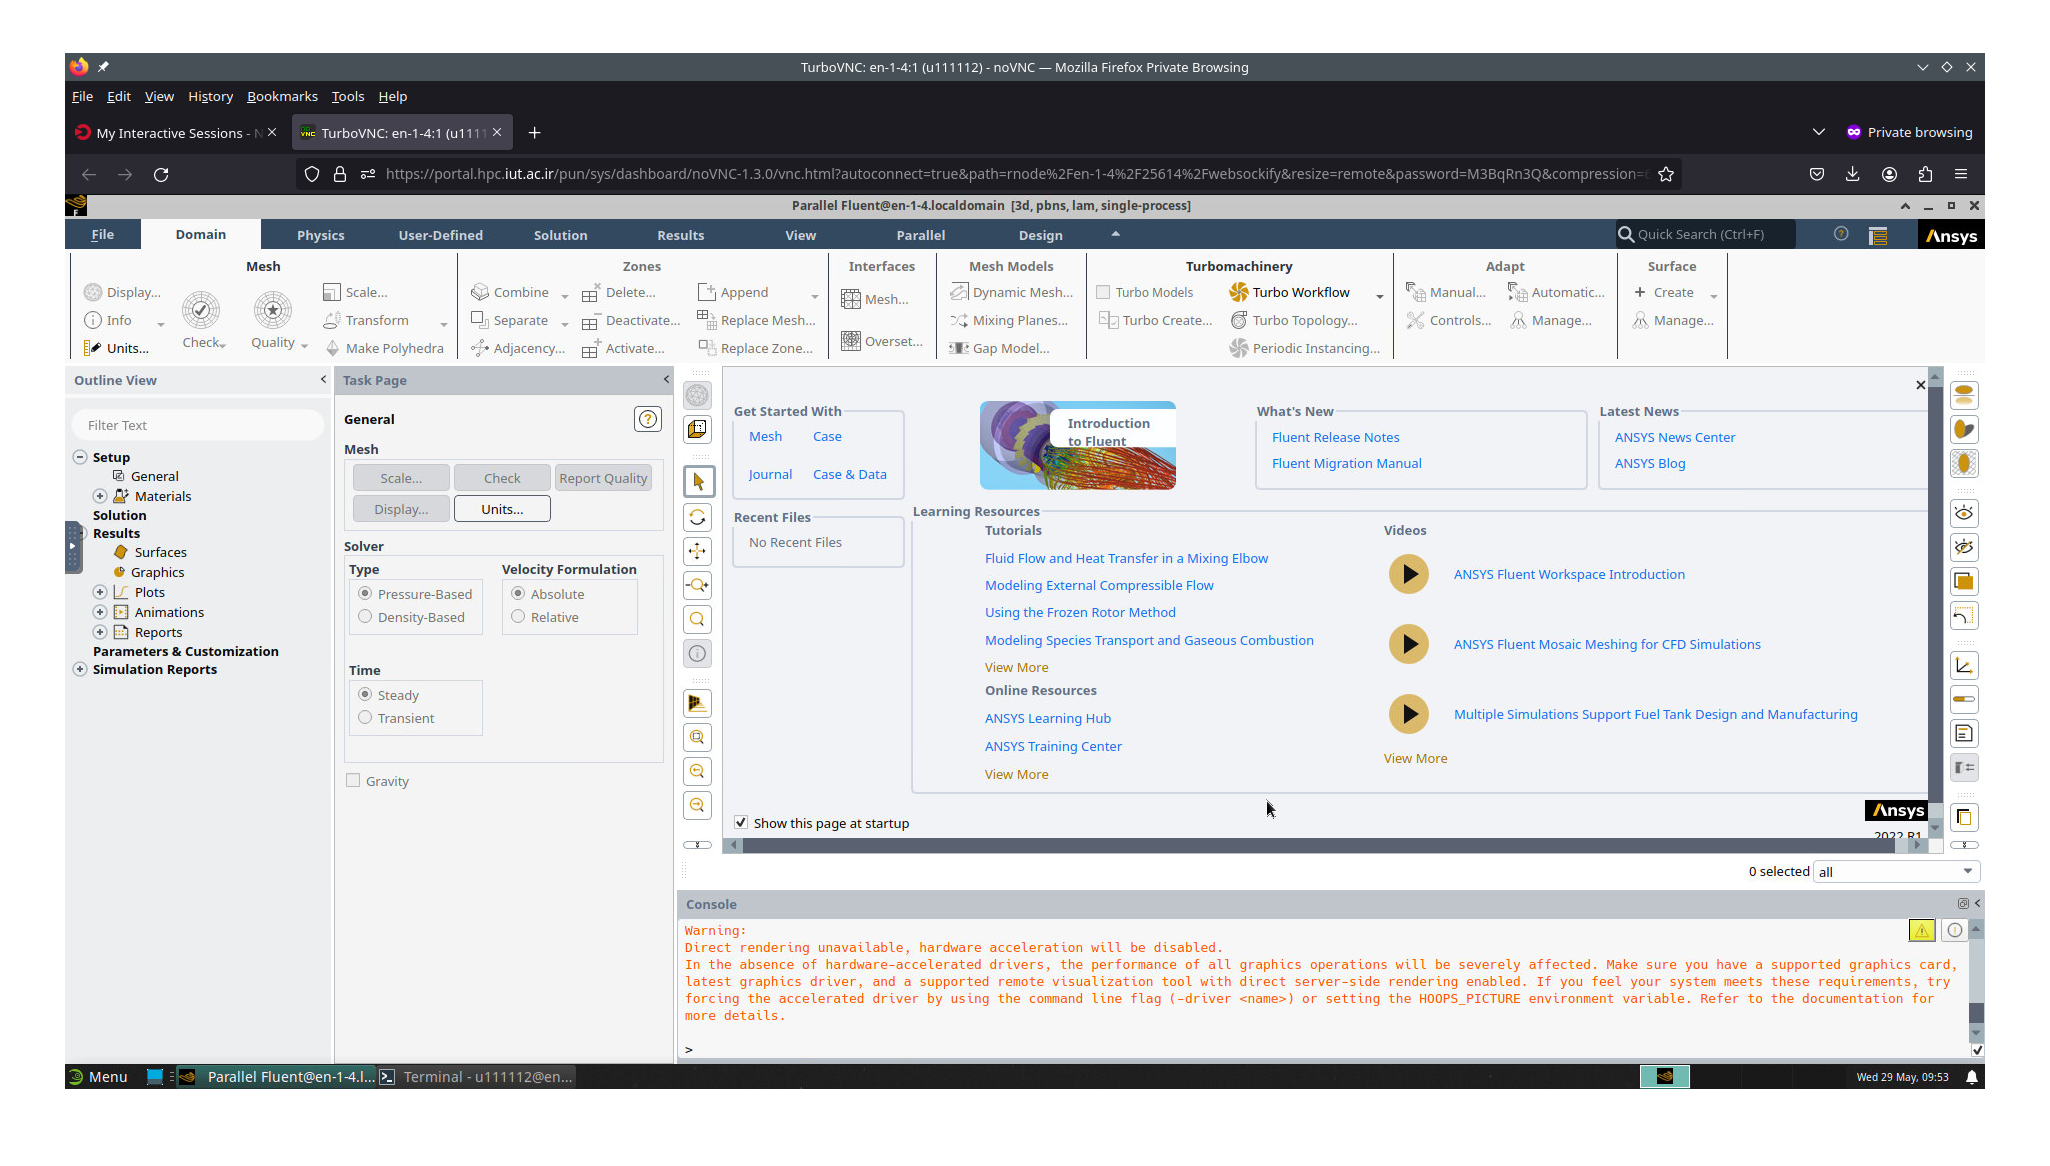The height and width of the screenshot is (1166, 2050).
Task: Choose Relative velocity formulation
Action: click(518, 617)
